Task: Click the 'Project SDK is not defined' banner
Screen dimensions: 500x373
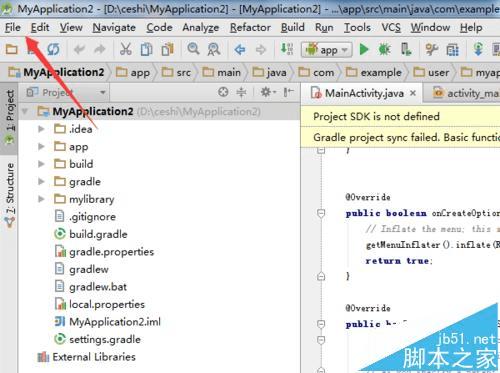Action: coord(400,116)
